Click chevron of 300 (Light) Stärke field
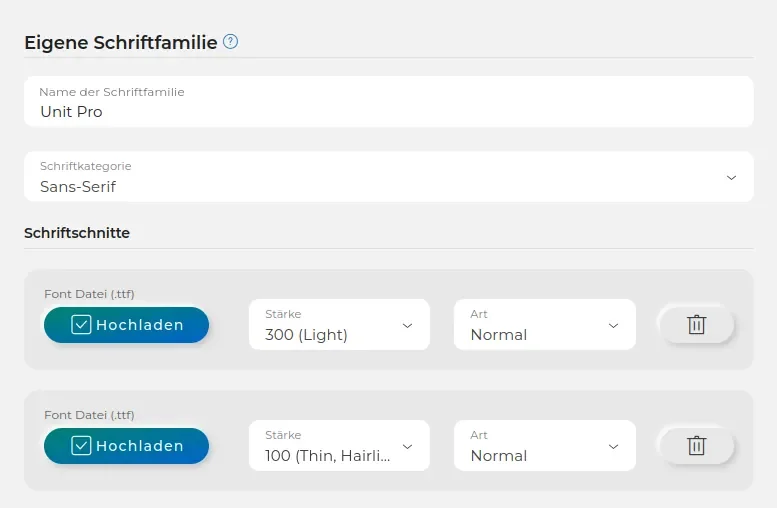Screen dimensions: 777x508 point(407,326)
